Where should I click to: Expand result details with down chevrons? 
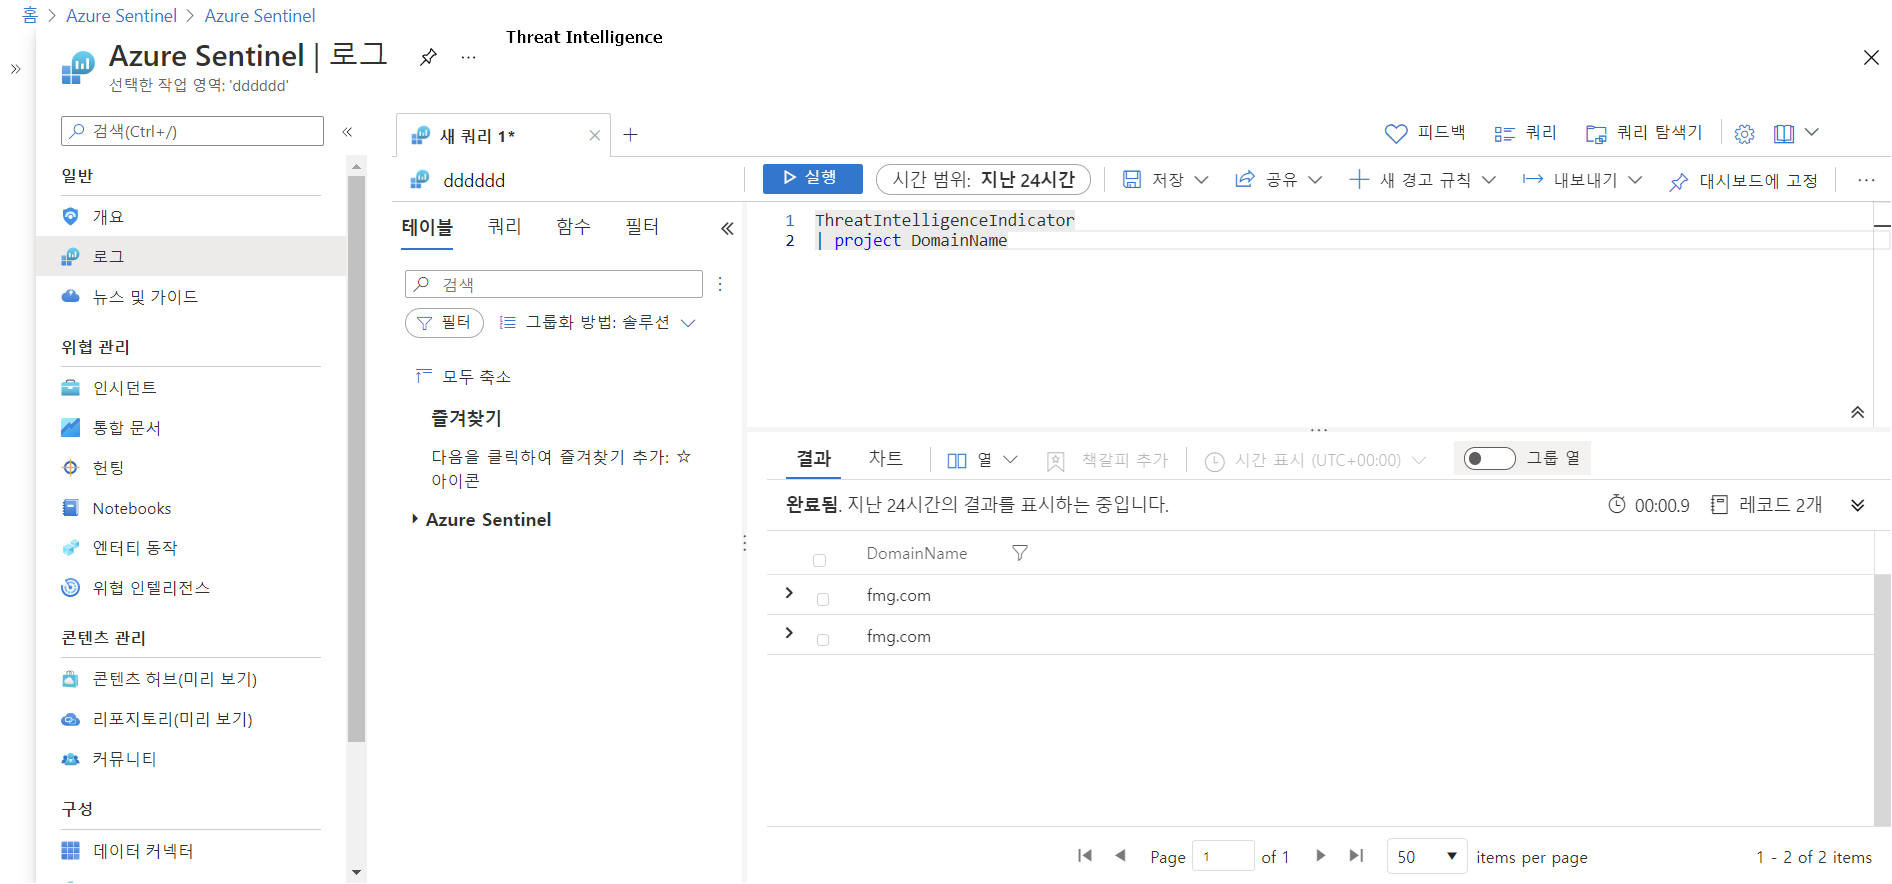tap(1857, 505)
